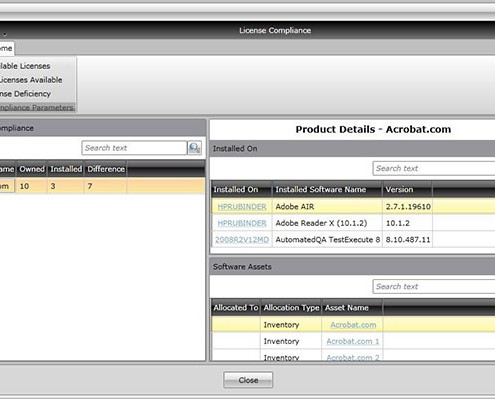
Task: Focus the Software Assets search text field
Action: tap(434, 287)
